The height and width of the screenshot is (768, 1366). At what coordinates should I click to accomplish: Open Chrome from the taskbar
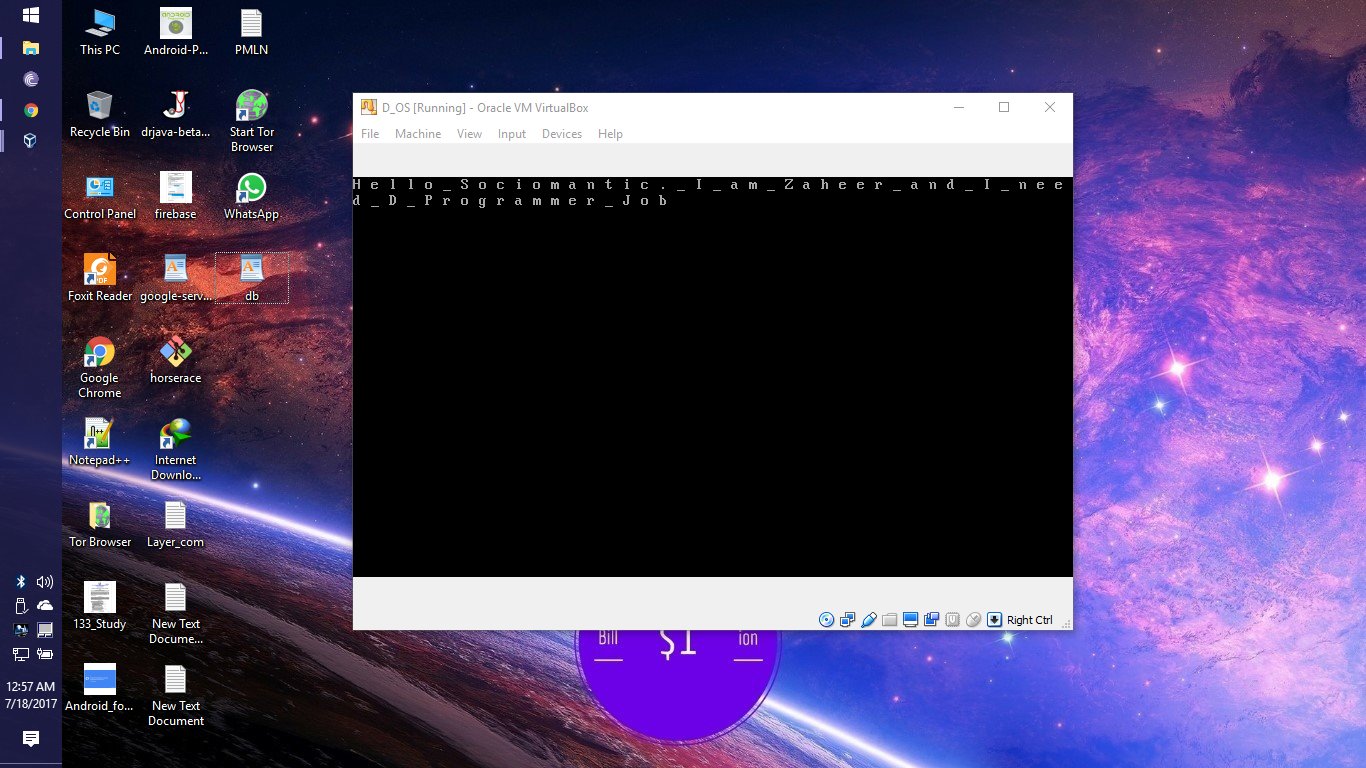click(x=31, y=110)
